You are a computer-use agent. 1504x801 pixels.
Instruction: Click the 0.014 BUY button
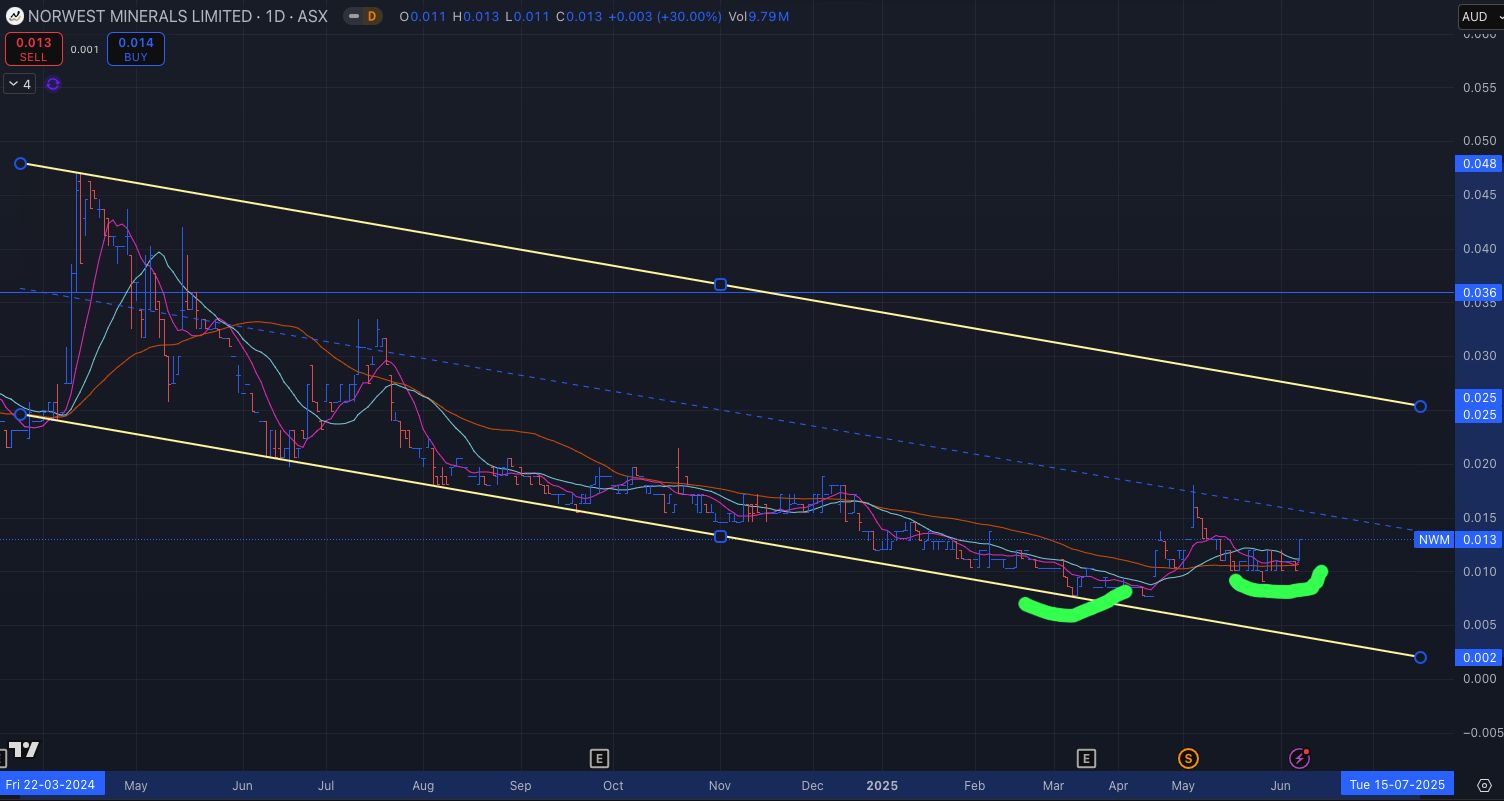pyautogui.click(x=136, y=49)
